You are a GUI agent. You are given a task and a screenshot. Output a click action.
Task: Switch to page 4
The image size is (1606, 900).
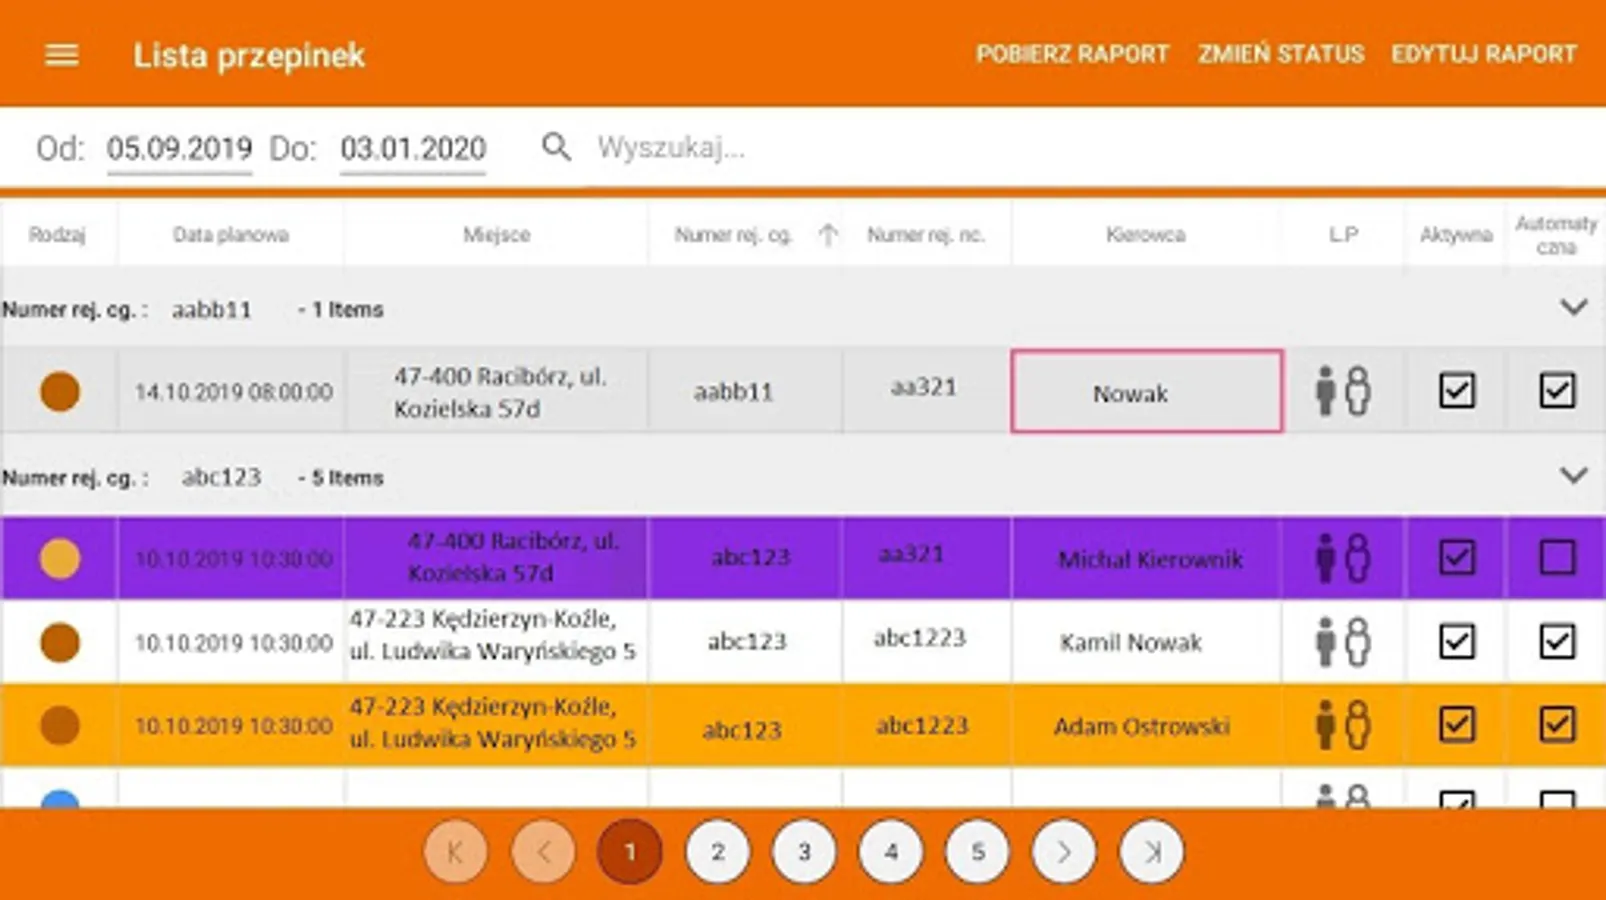click(891, 852)
